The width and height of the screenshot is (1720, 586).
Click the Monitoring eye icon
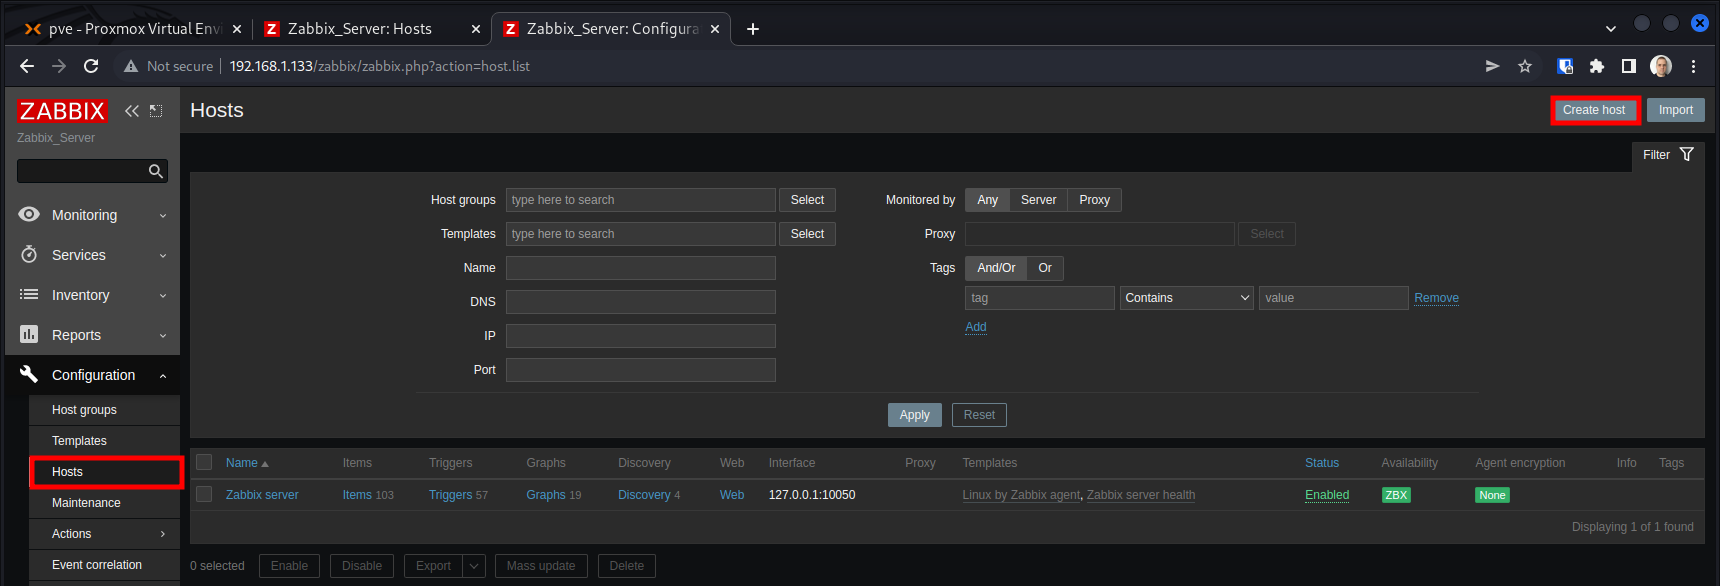[x=29, y=214]
